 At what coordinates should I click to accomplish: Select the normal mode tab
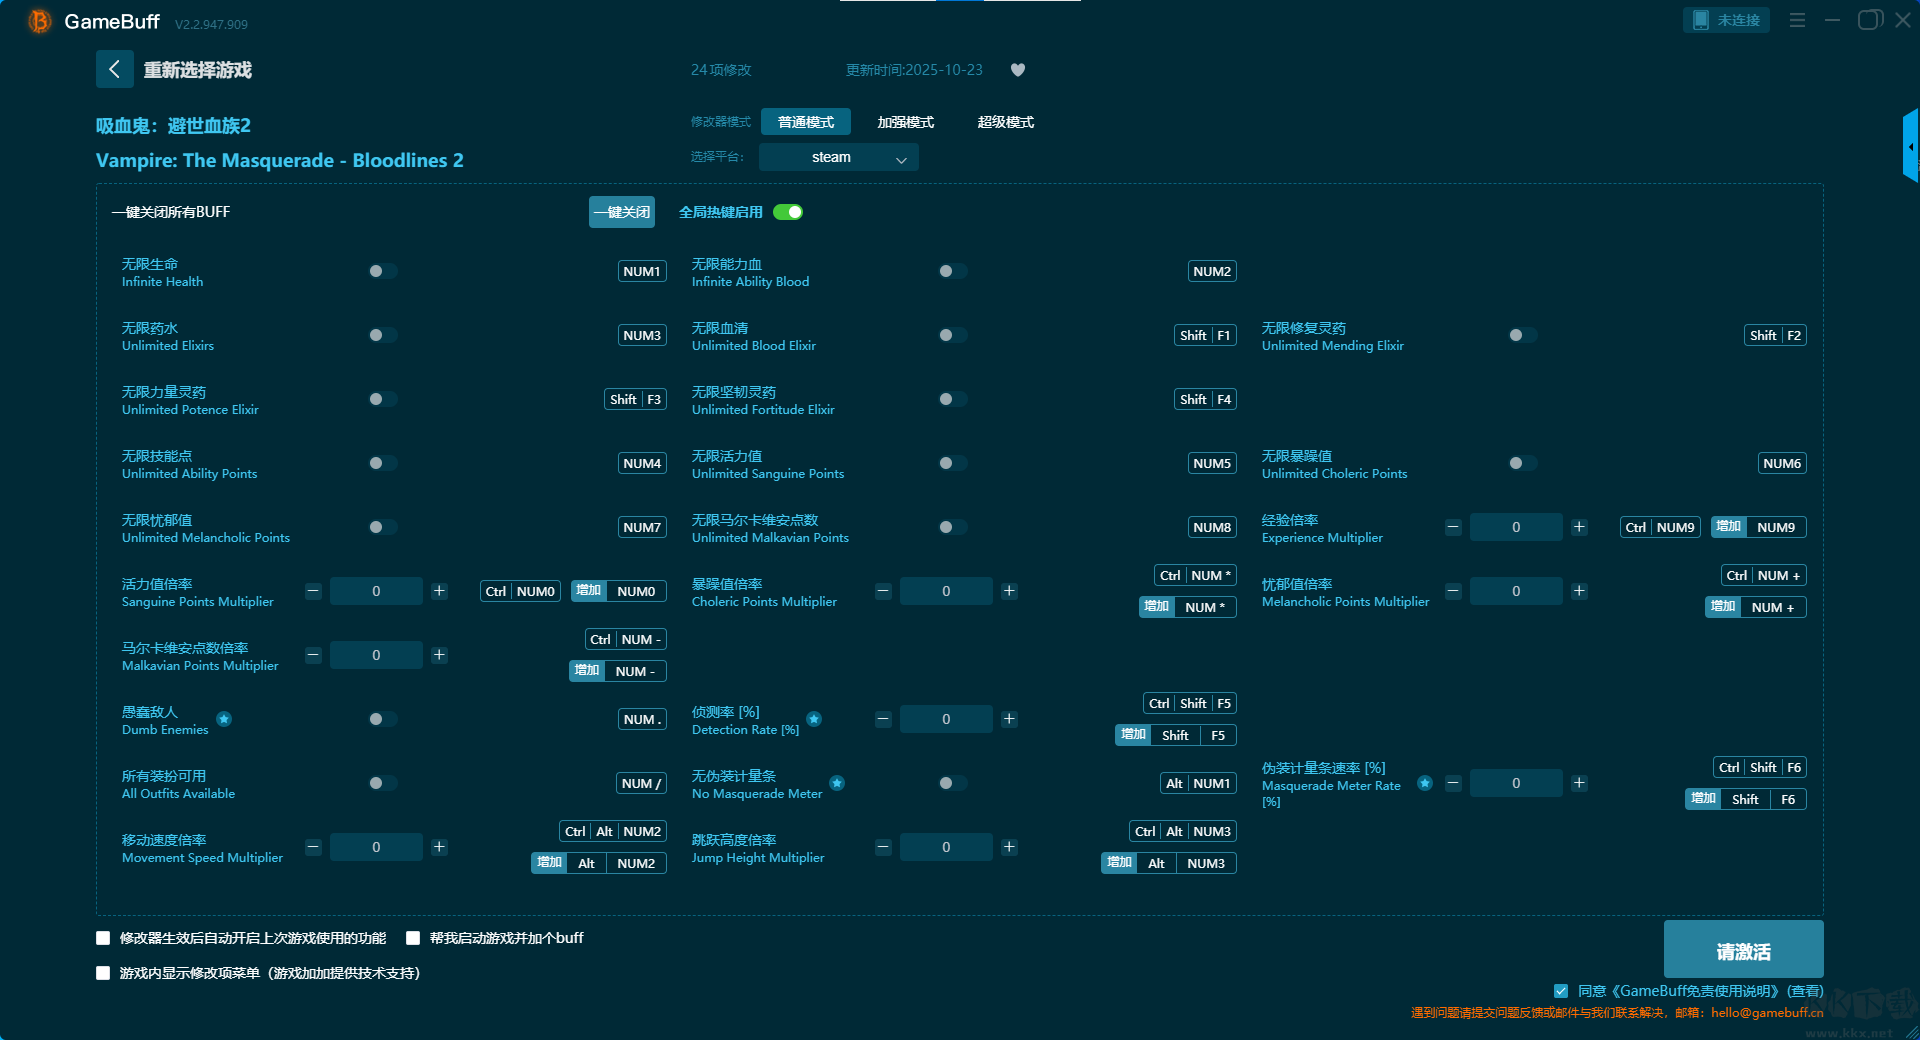(x=806, y=122)
